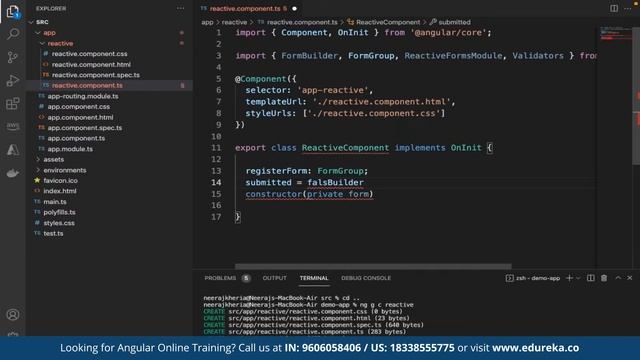Select the 'zsh - demo-app' terminal label
This screenshot has height=360, width=640.
[538, 278]
